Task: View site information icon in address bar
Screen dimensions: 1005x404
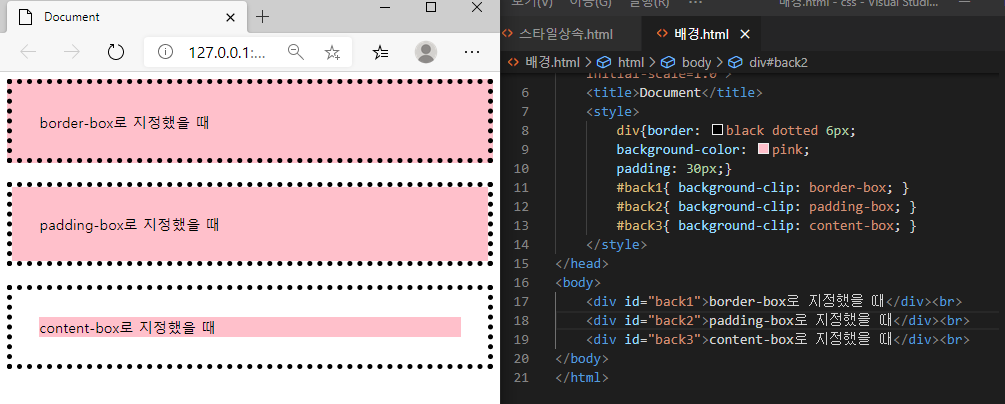Action: pyautogui.click(x=165, y=52)
